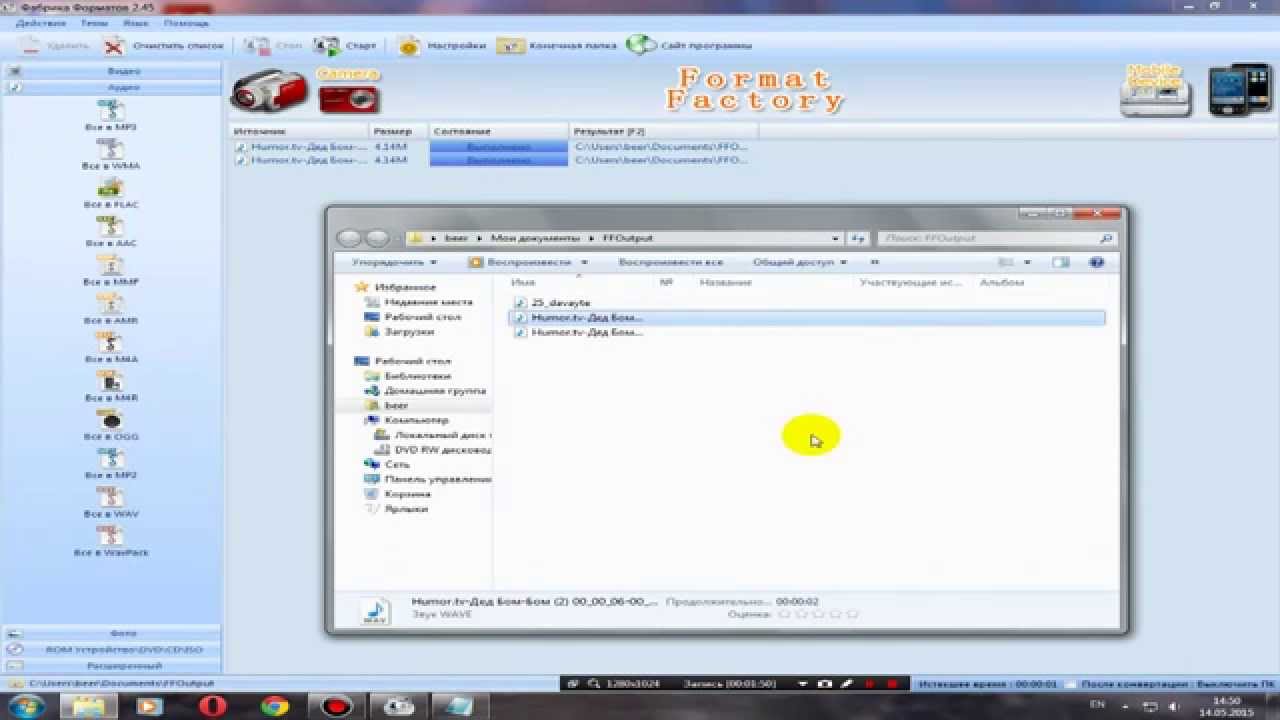
Task: Open the 'Все в WavPack' converter
Action: pos(110,540)
